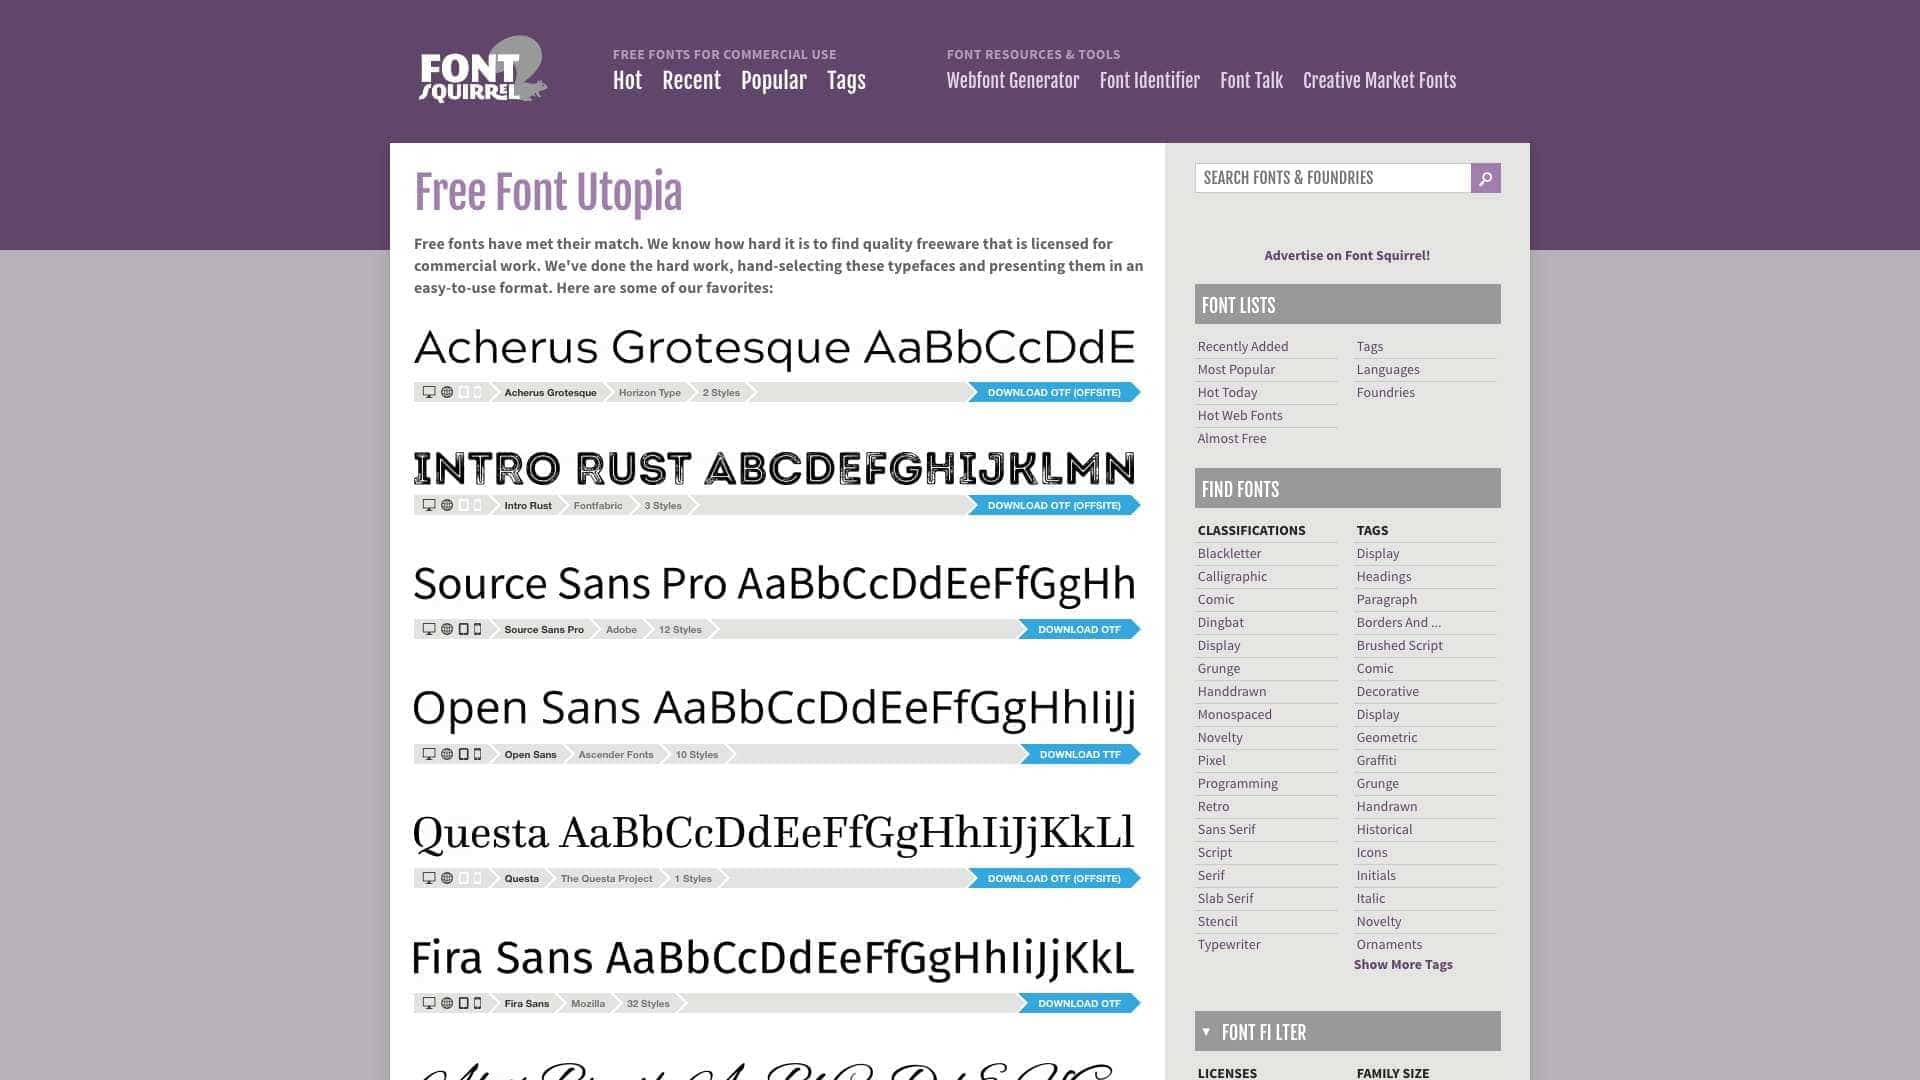Open the Hot fonts menu
Image resolution: width=1920 pixels, height=1080 pixels.
click(x=627, y=81)
